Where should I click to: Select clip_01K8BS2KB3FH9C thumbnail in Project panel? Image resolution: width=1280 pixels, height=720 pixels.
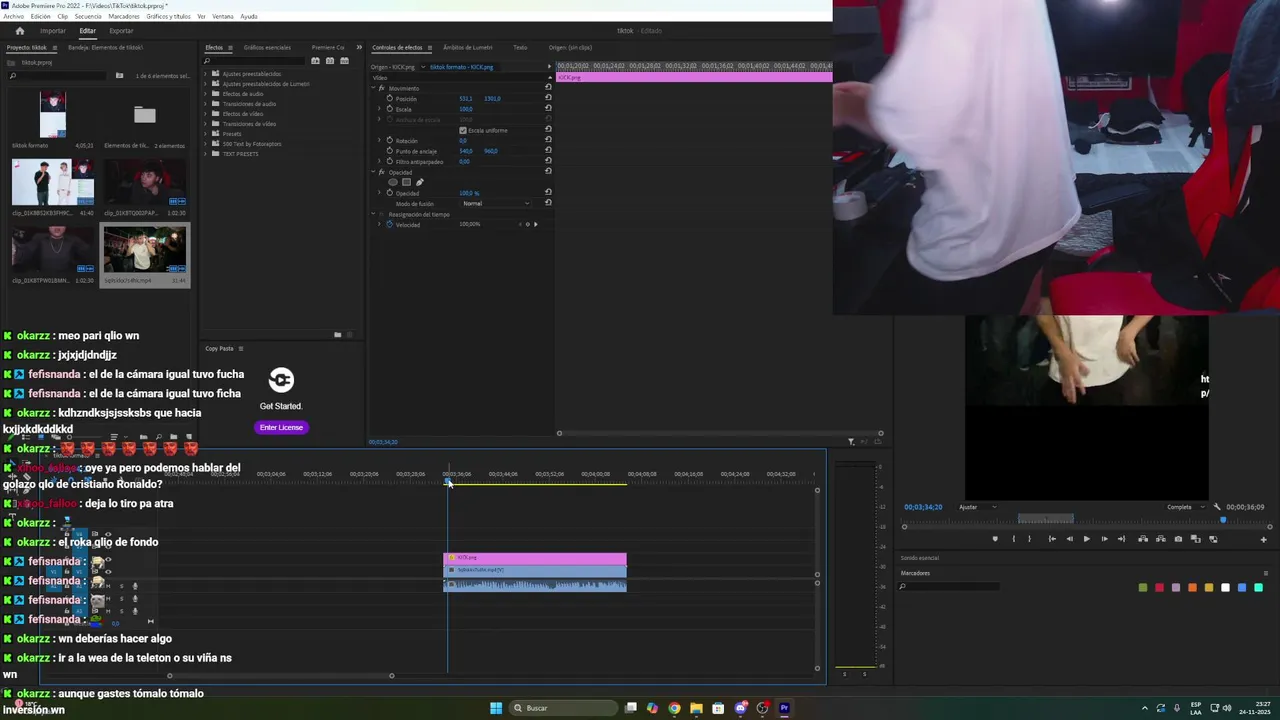click(53, 183)
